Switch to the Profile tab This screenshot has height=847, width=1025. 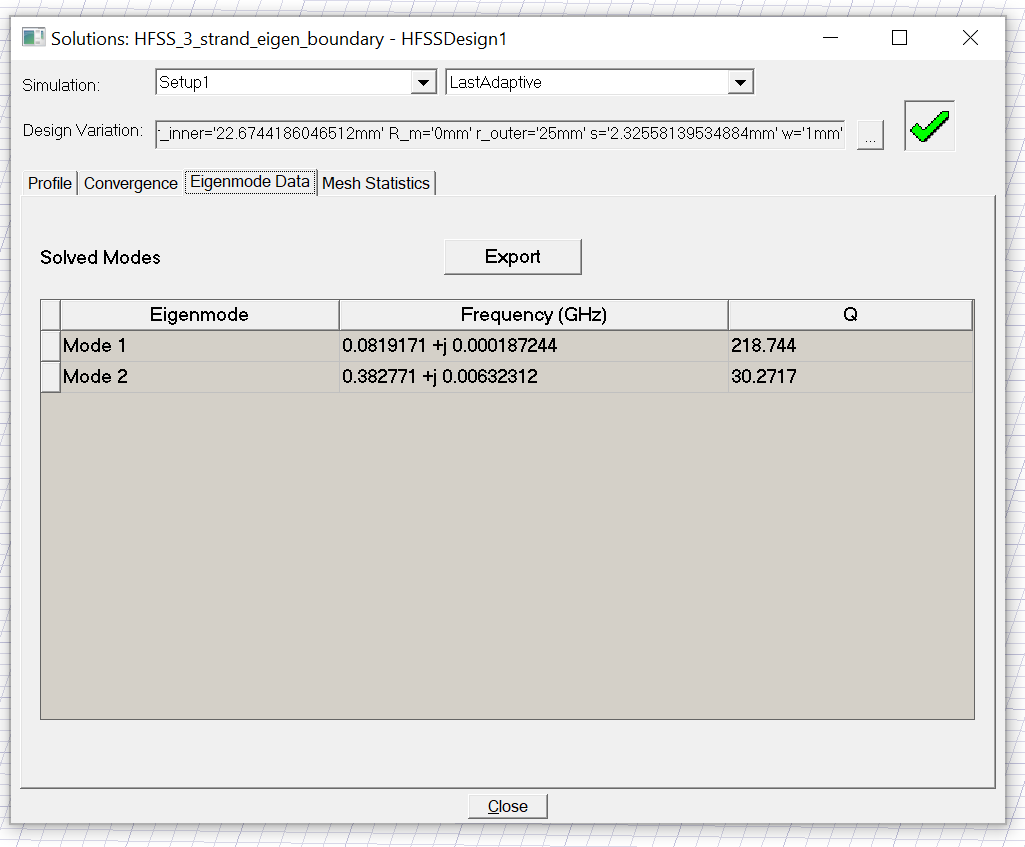pos(50,183)
